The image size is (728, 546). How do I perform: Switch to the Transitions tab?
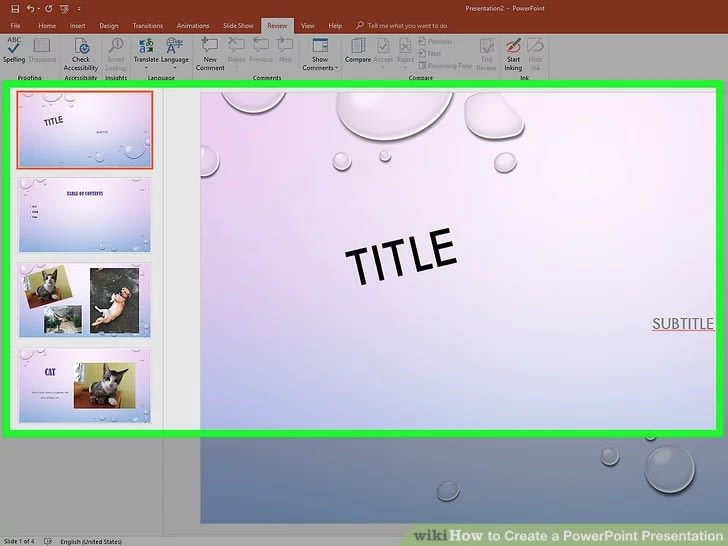coord(148,25)
